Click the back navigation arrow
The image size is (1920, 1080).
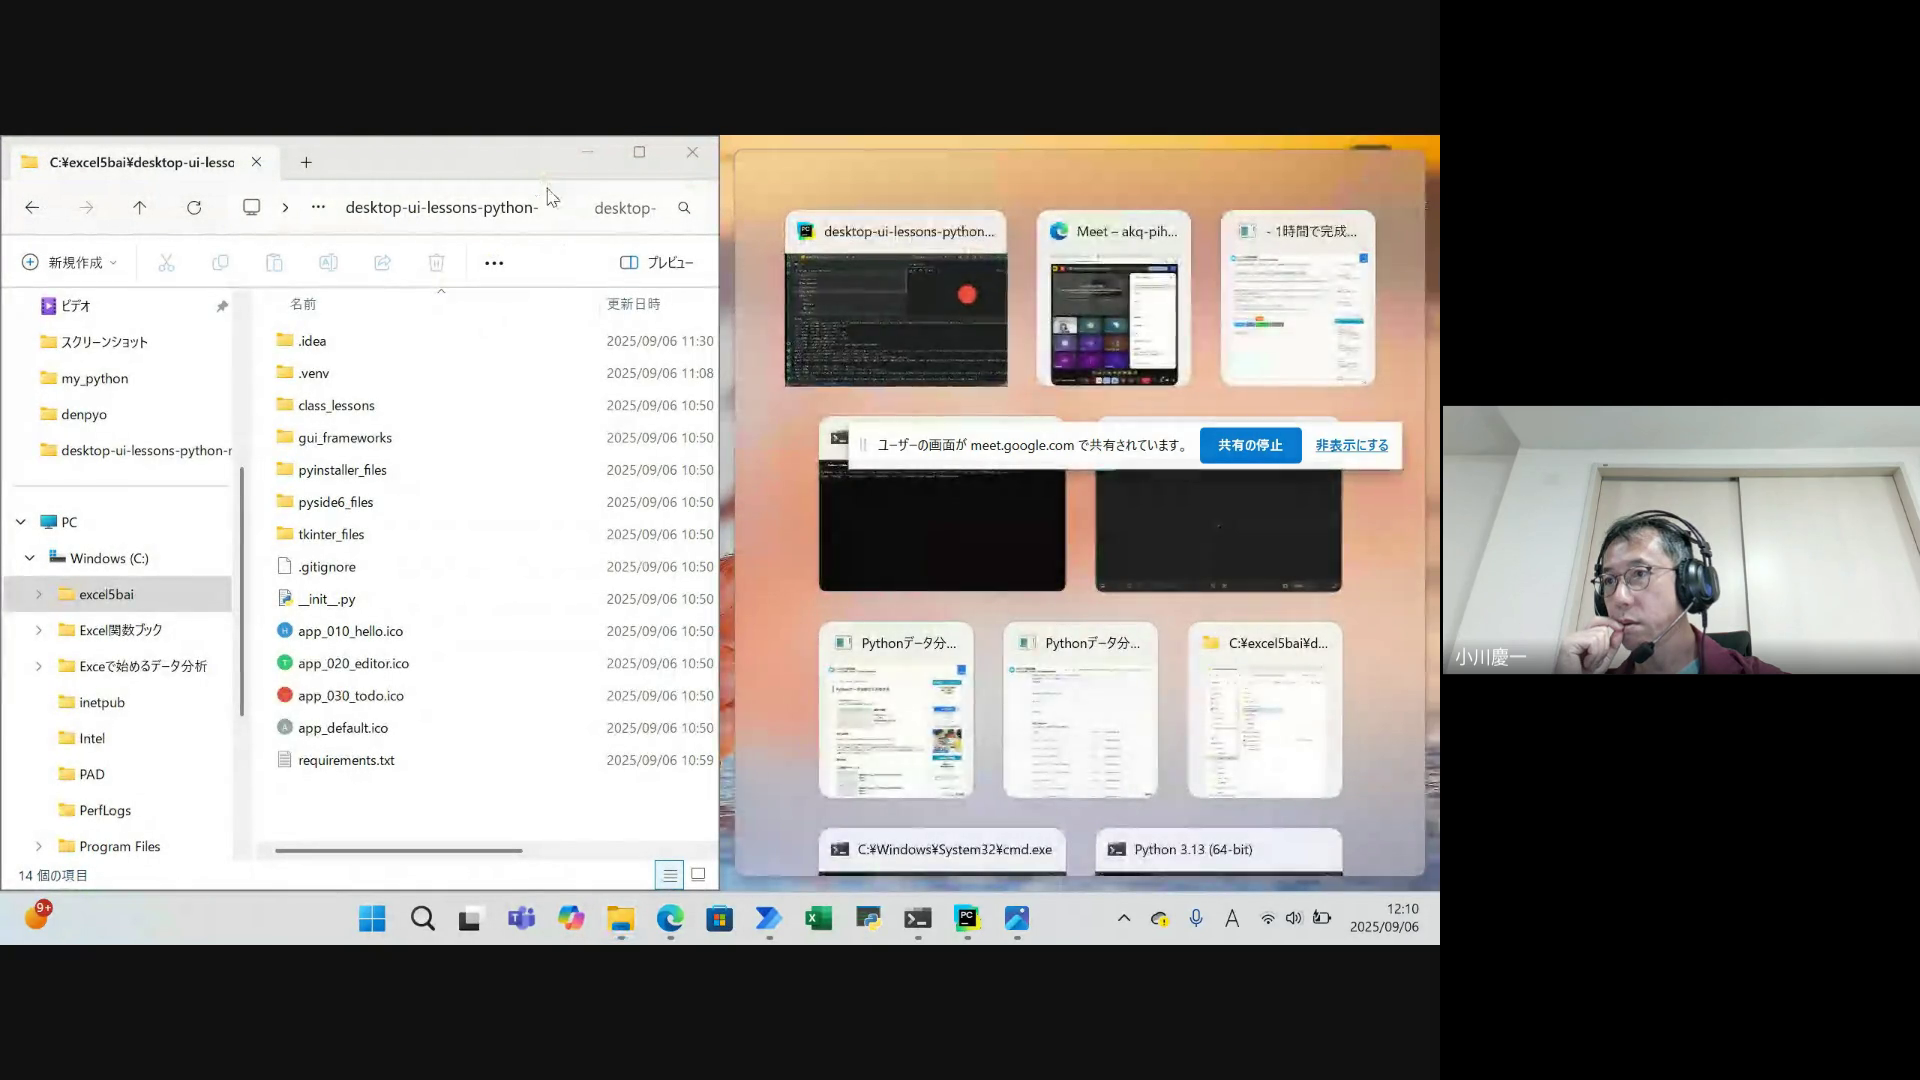(x=32, y=208)
